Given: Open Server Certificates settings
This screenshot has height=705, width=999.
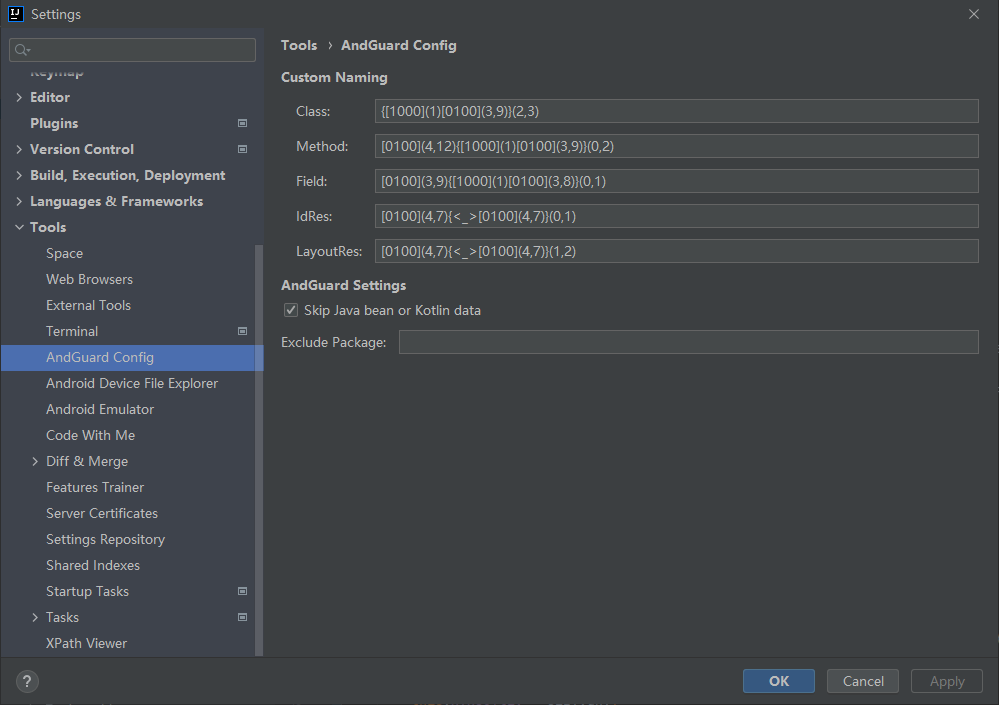Looking at the screenshot, I should click(x=102, y=513).
